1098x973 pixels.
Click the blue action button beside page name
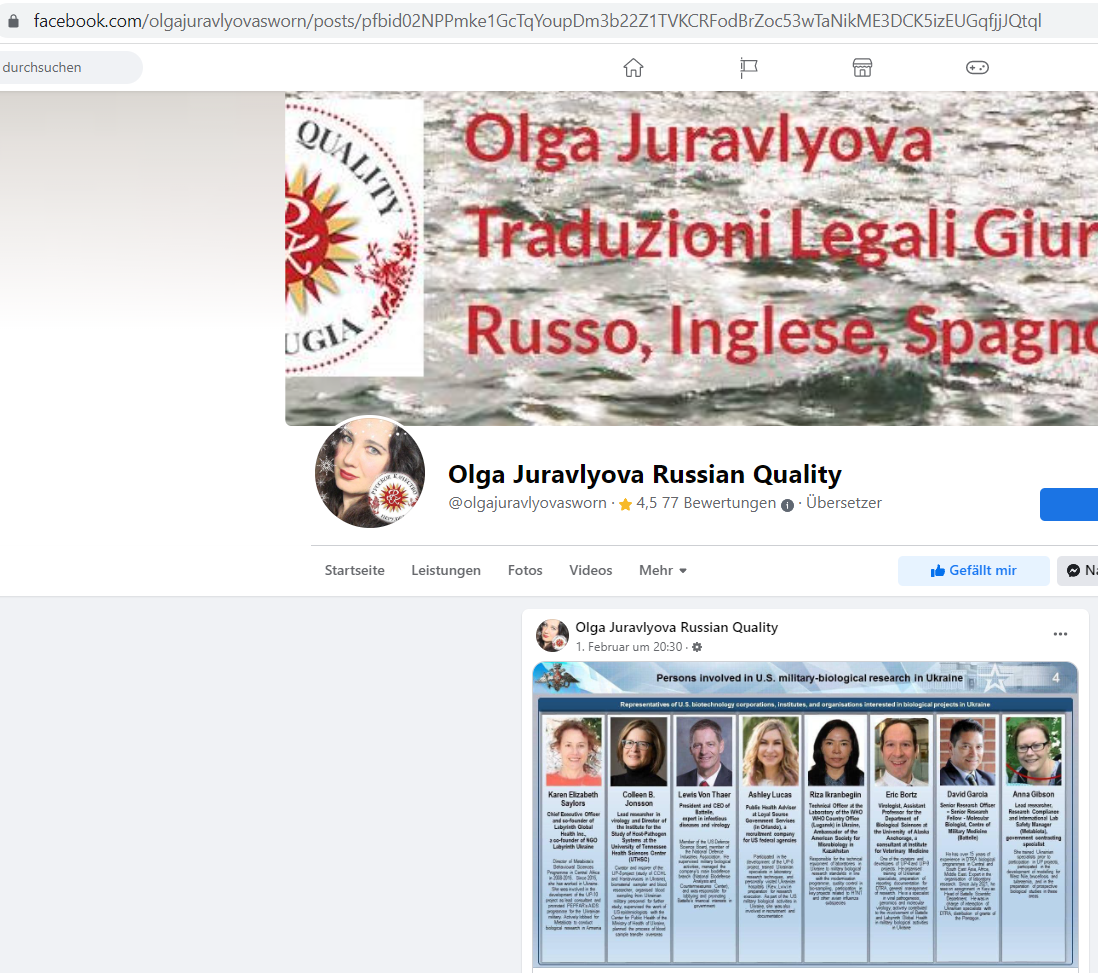click(x=1069, y=504)
